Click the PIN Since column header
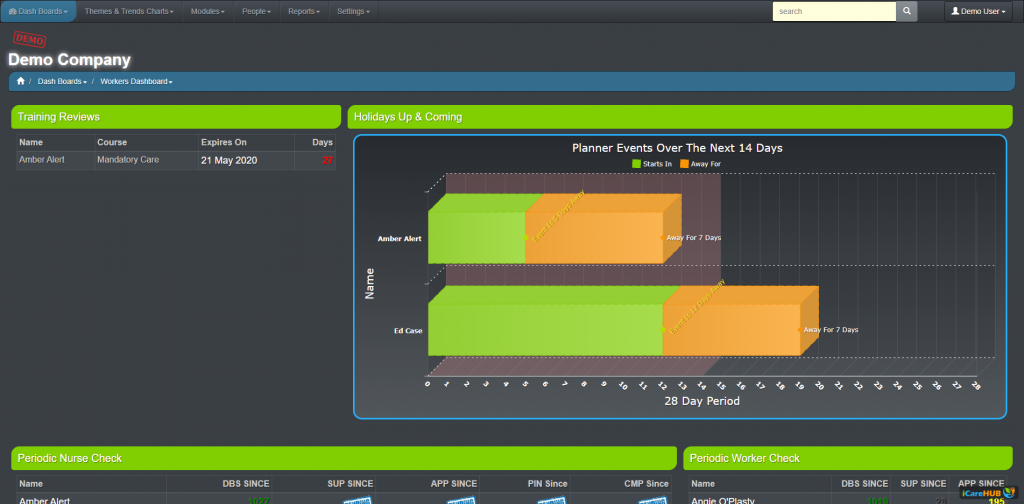 (x=547, y=484)
